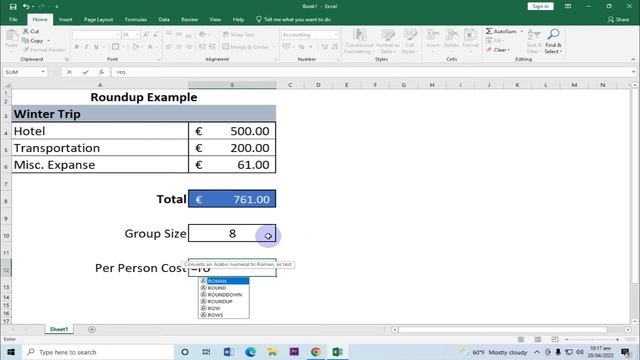Click Tell me what you want to do

pyautogui.click(x=293, y=20)
